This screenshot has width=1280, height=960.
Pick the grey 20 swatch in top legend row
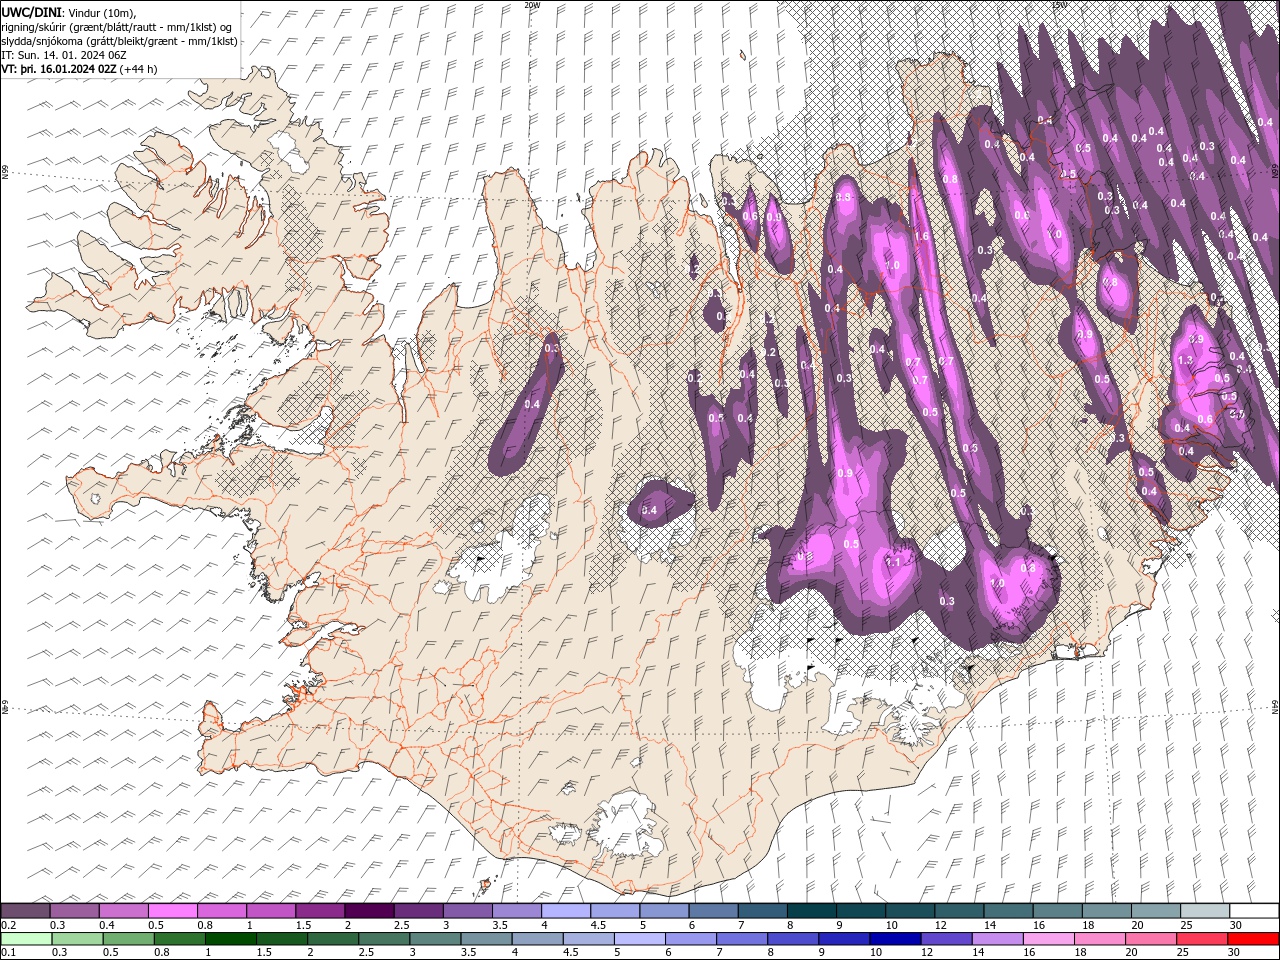1154,911
